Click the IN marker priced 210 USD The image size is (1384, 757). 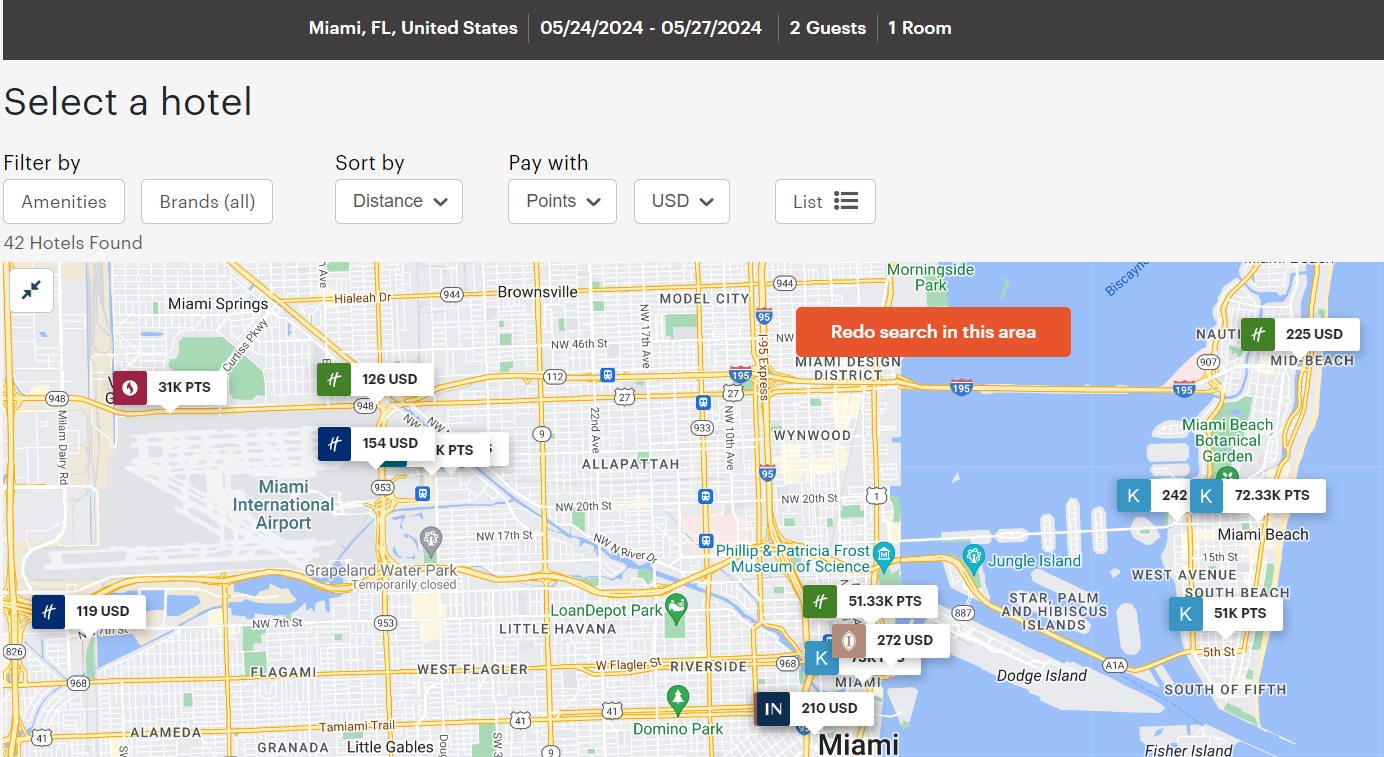tap(813, 708)
